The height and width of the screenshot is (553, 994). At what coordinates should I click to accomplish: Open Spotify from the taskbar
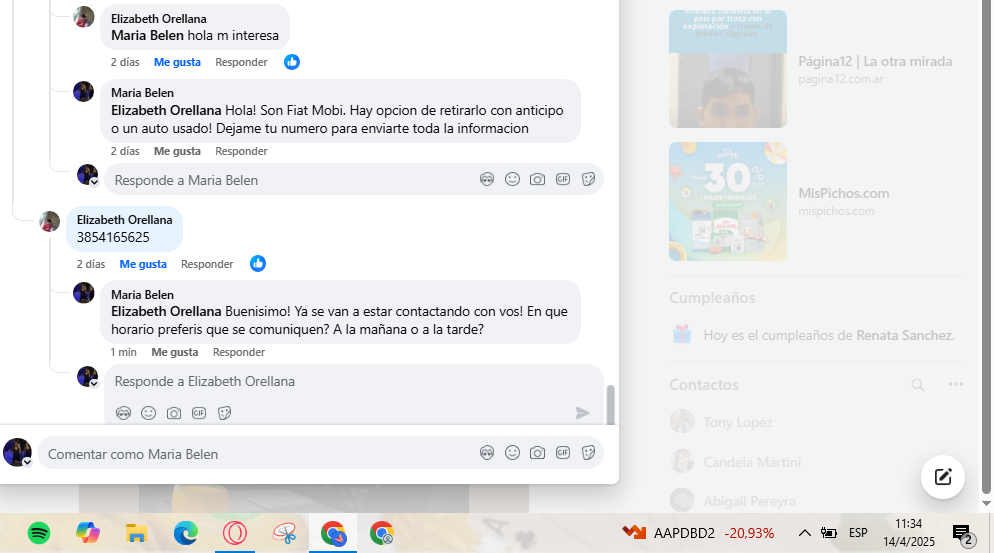39,533
